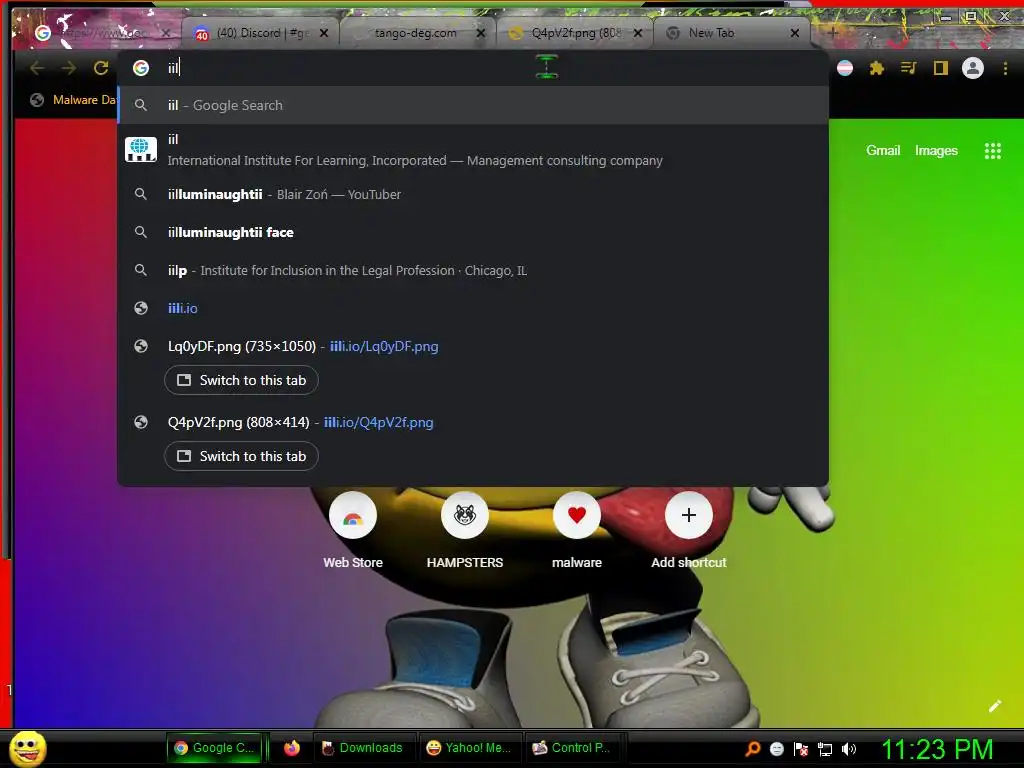Click the browser Forward arrow
The width and height of the screenshot is (1024, 768).
69,68
